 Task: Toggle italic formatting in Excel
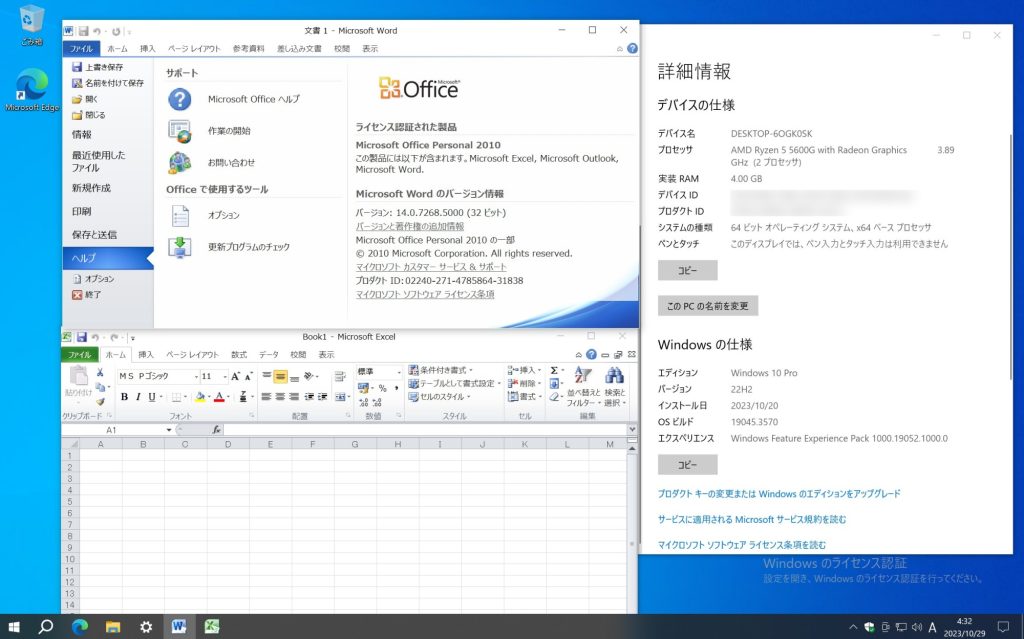136,395
